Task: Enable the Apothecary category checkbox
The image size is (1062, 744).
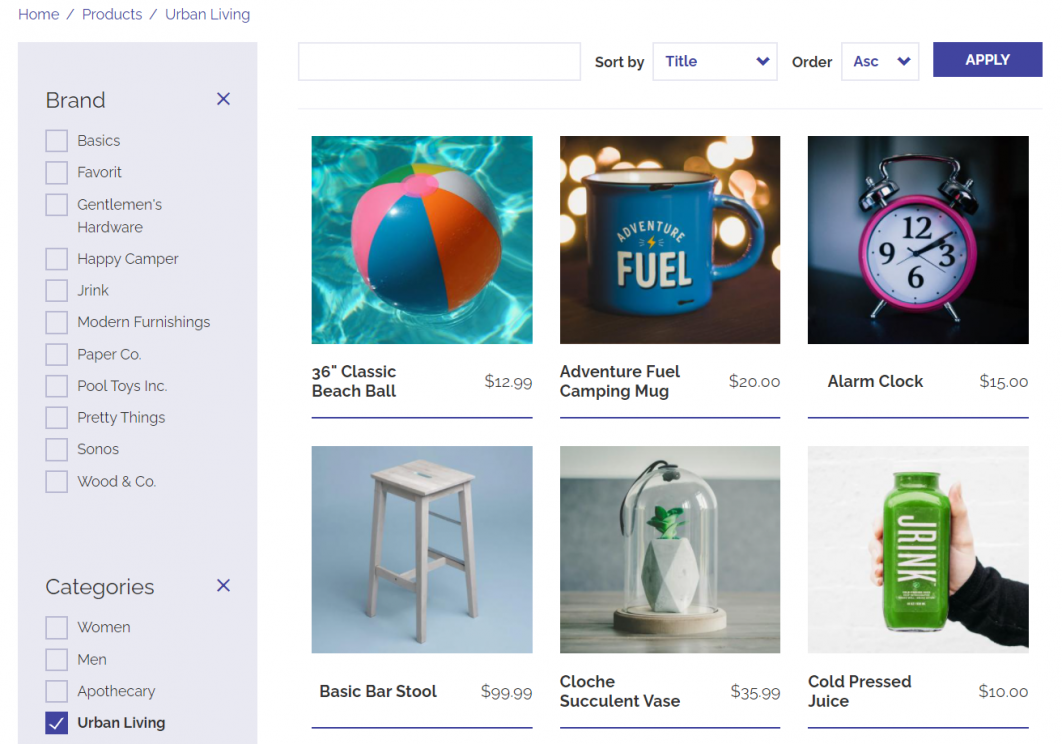Action: click(x=56, y=691)
